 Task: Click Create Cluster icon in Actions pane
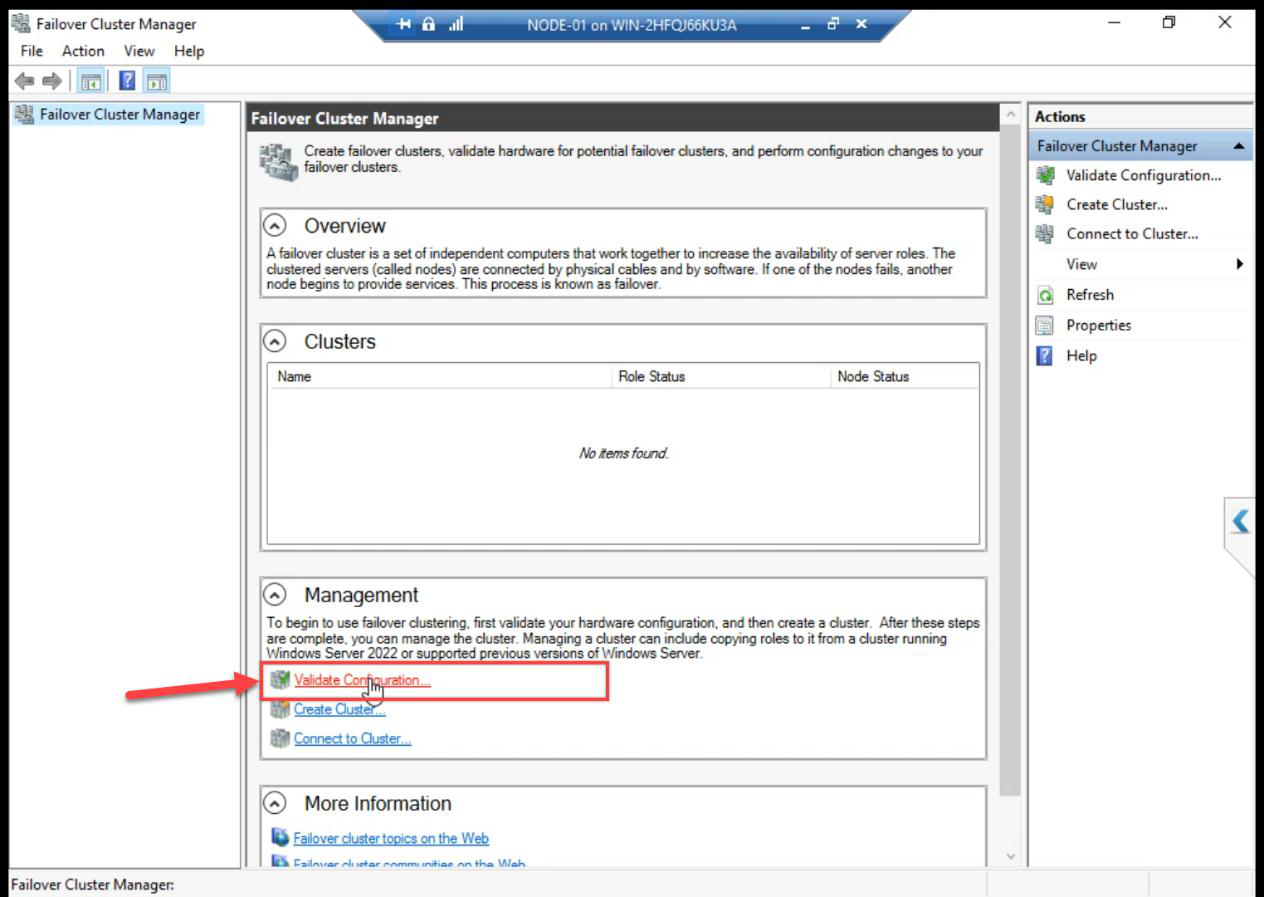1045,204
